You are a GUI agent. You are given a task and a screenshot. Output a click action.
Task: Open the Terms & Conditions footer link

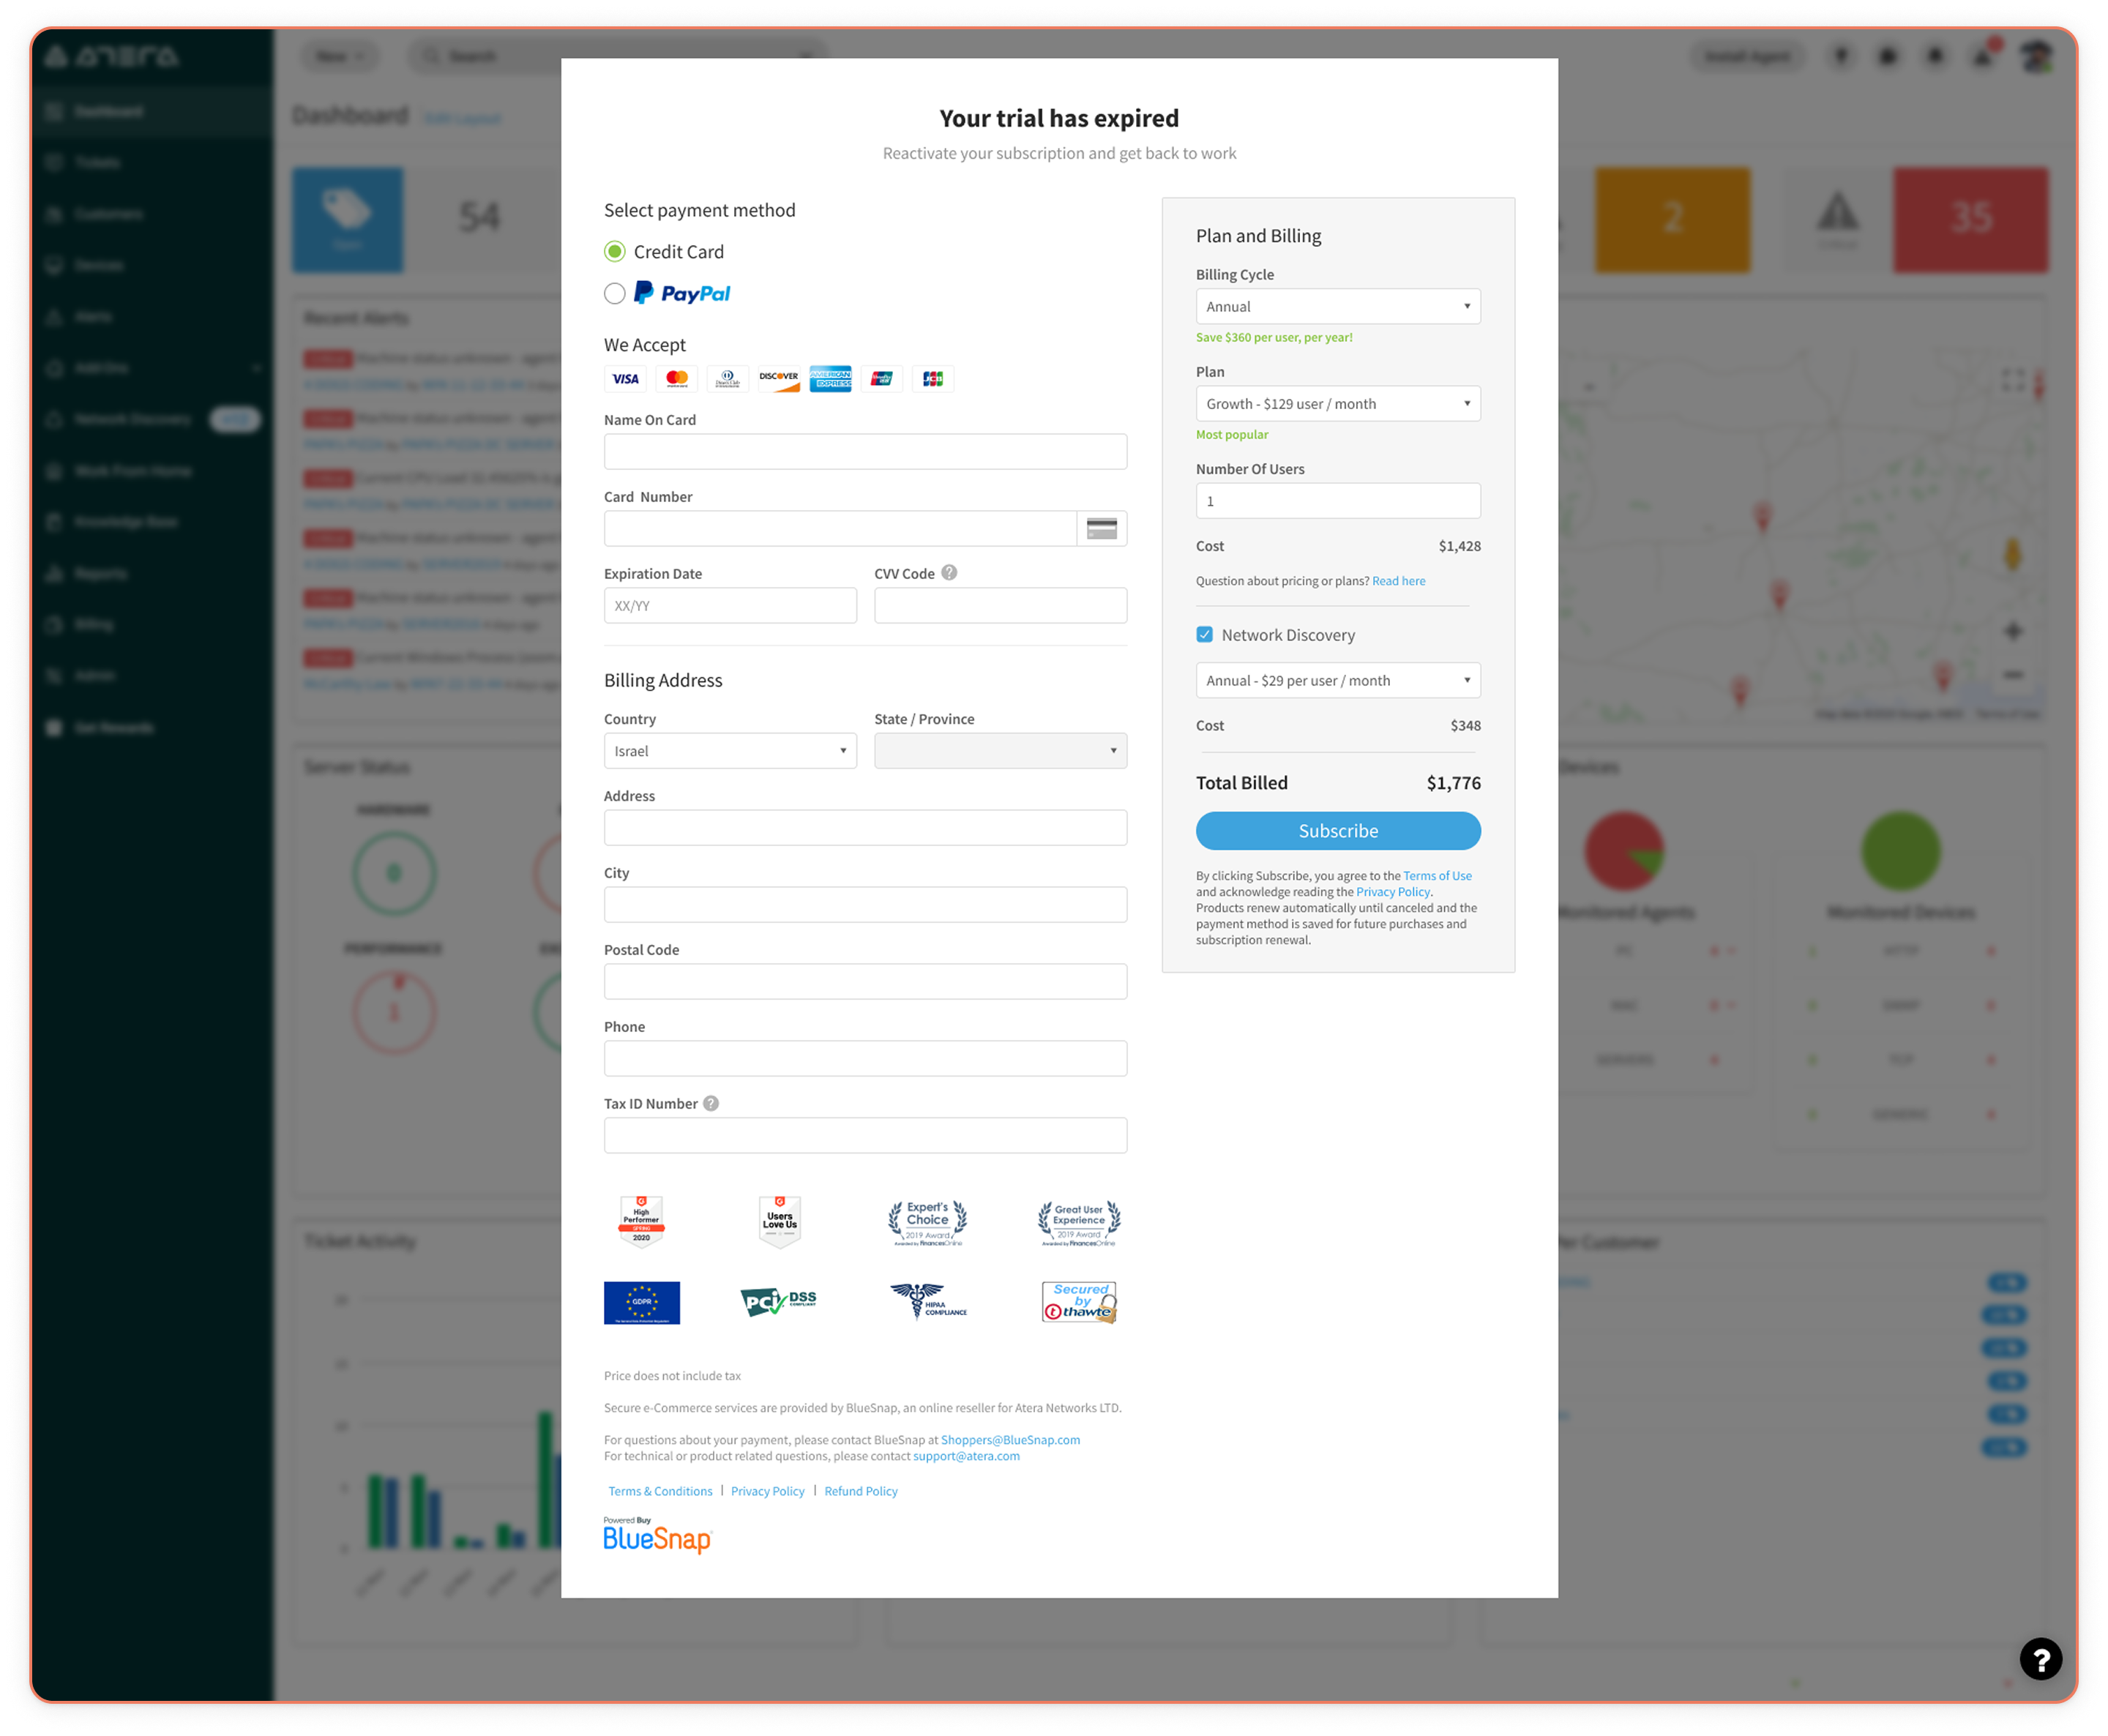660,1491
